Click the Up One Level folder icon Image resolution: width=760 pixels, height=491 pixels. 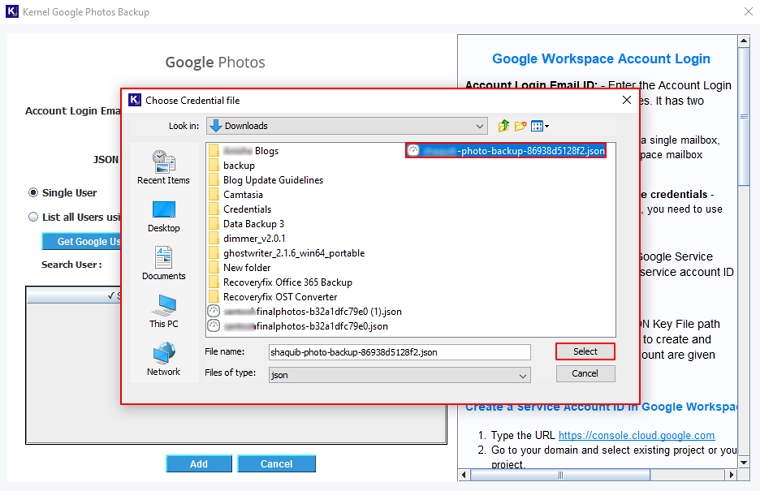tap(504, 126)
